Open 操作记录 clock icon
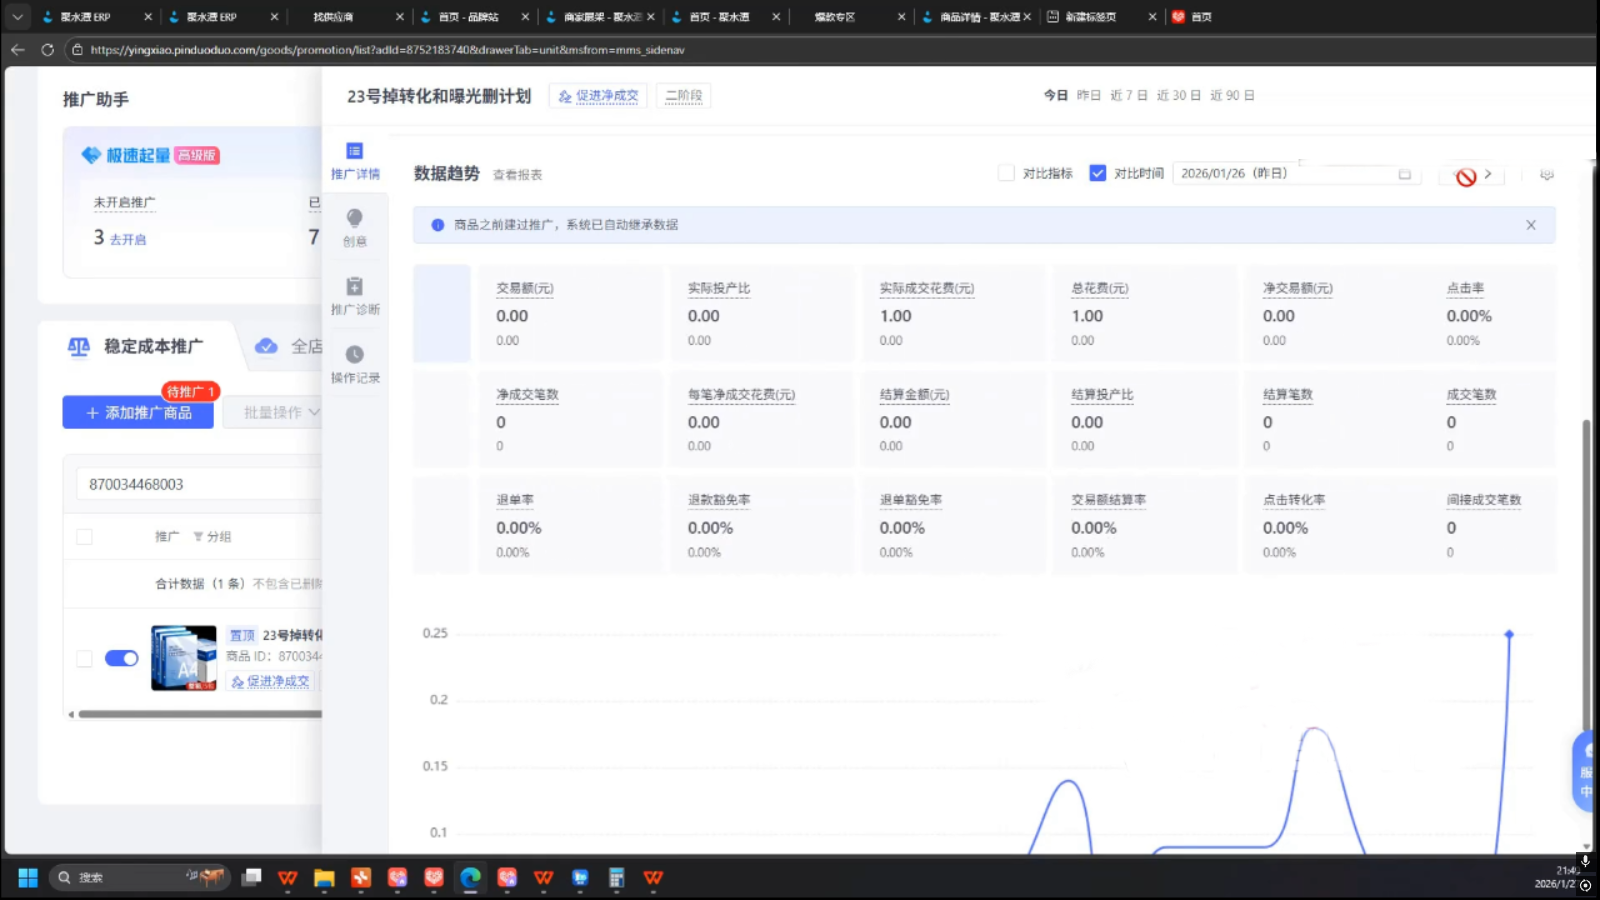 point(355,363)
